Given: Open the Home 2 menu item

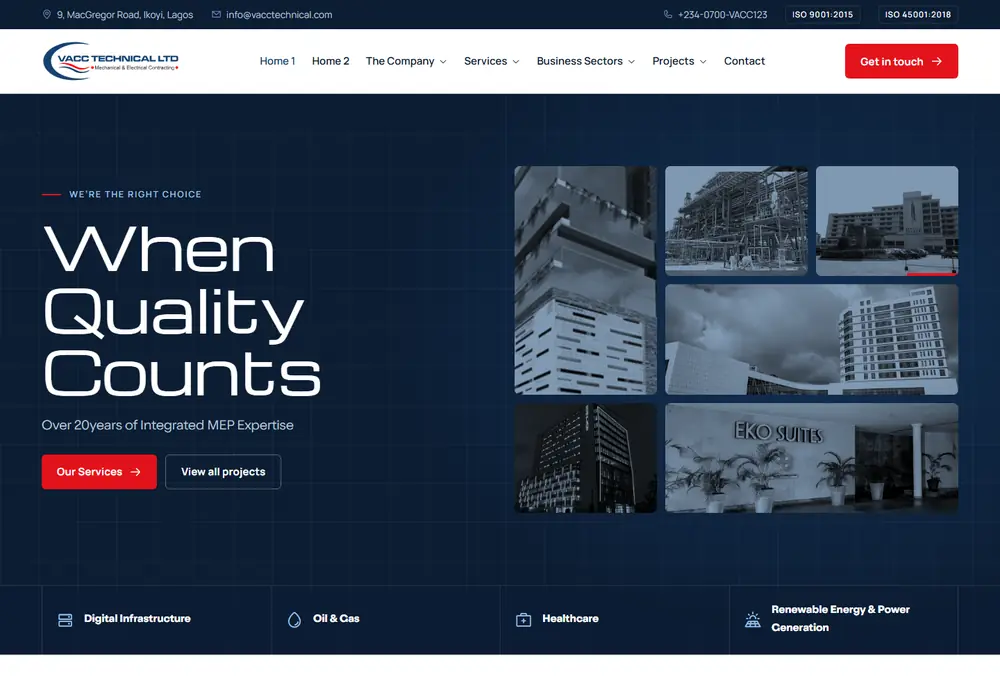Looking at the screenshot, I should pyautogui.click(x=330, y=61).
